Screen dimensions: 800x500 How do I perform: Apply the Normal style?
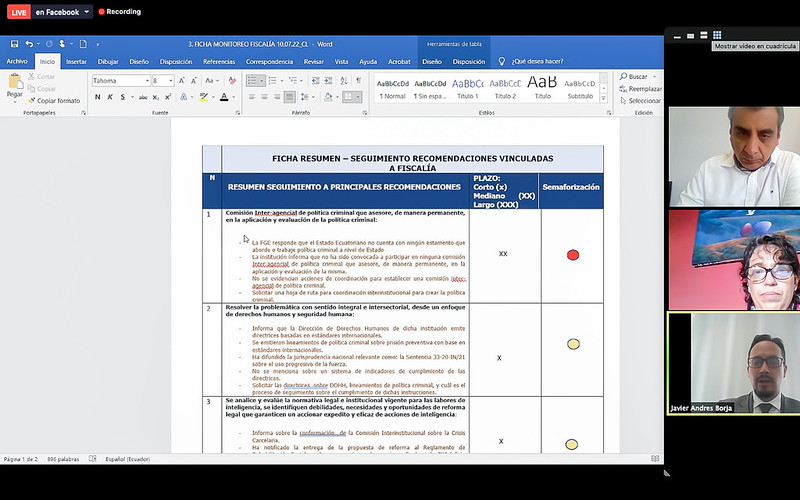click(393, 88)
